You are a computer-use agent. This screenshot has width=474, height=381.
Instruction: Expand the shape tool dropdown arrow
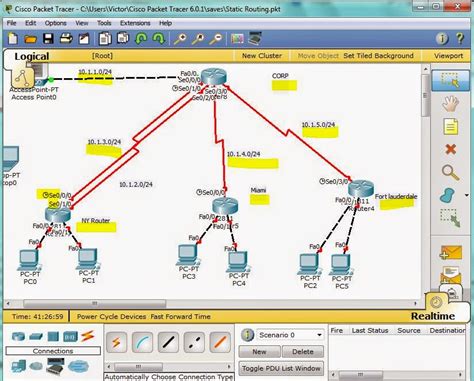[467, 195]
